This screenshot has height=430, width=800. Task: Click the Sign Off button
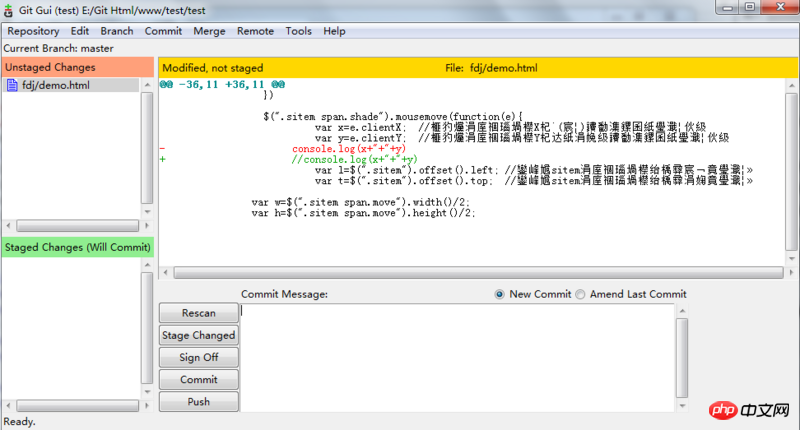[198, 357]
